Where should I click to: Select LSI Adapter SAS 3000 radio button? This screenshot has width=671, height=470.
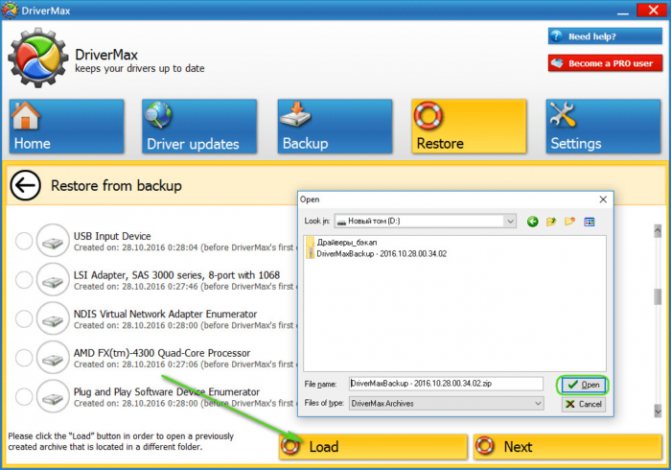point(24,280)
